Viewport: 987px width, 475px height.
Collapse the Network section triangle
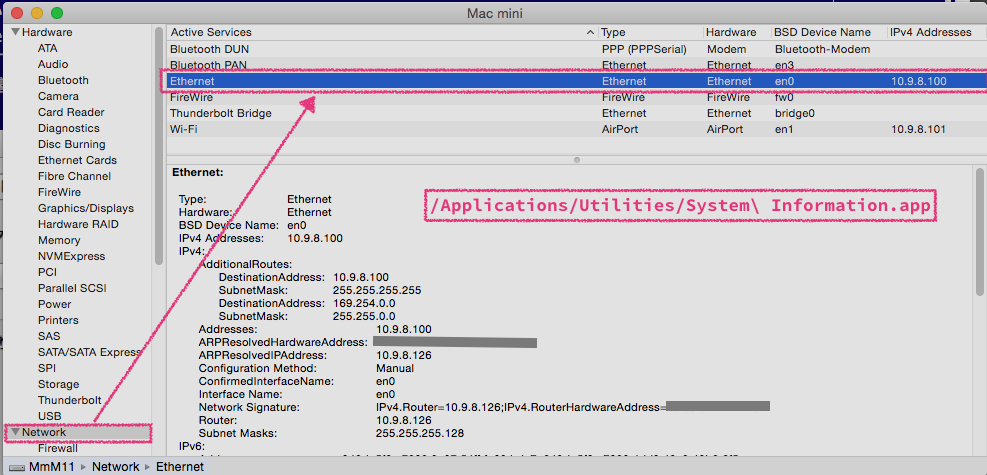pos(16,432)
